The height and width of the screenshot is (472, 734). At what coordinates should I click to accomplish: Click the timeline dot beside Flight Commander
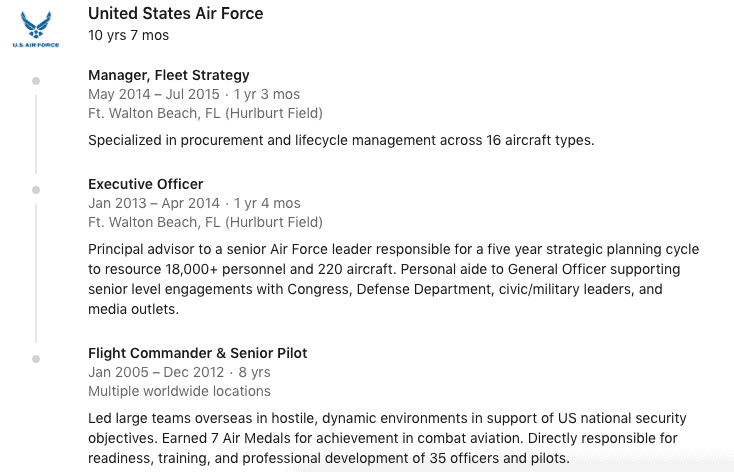(36, 359)
